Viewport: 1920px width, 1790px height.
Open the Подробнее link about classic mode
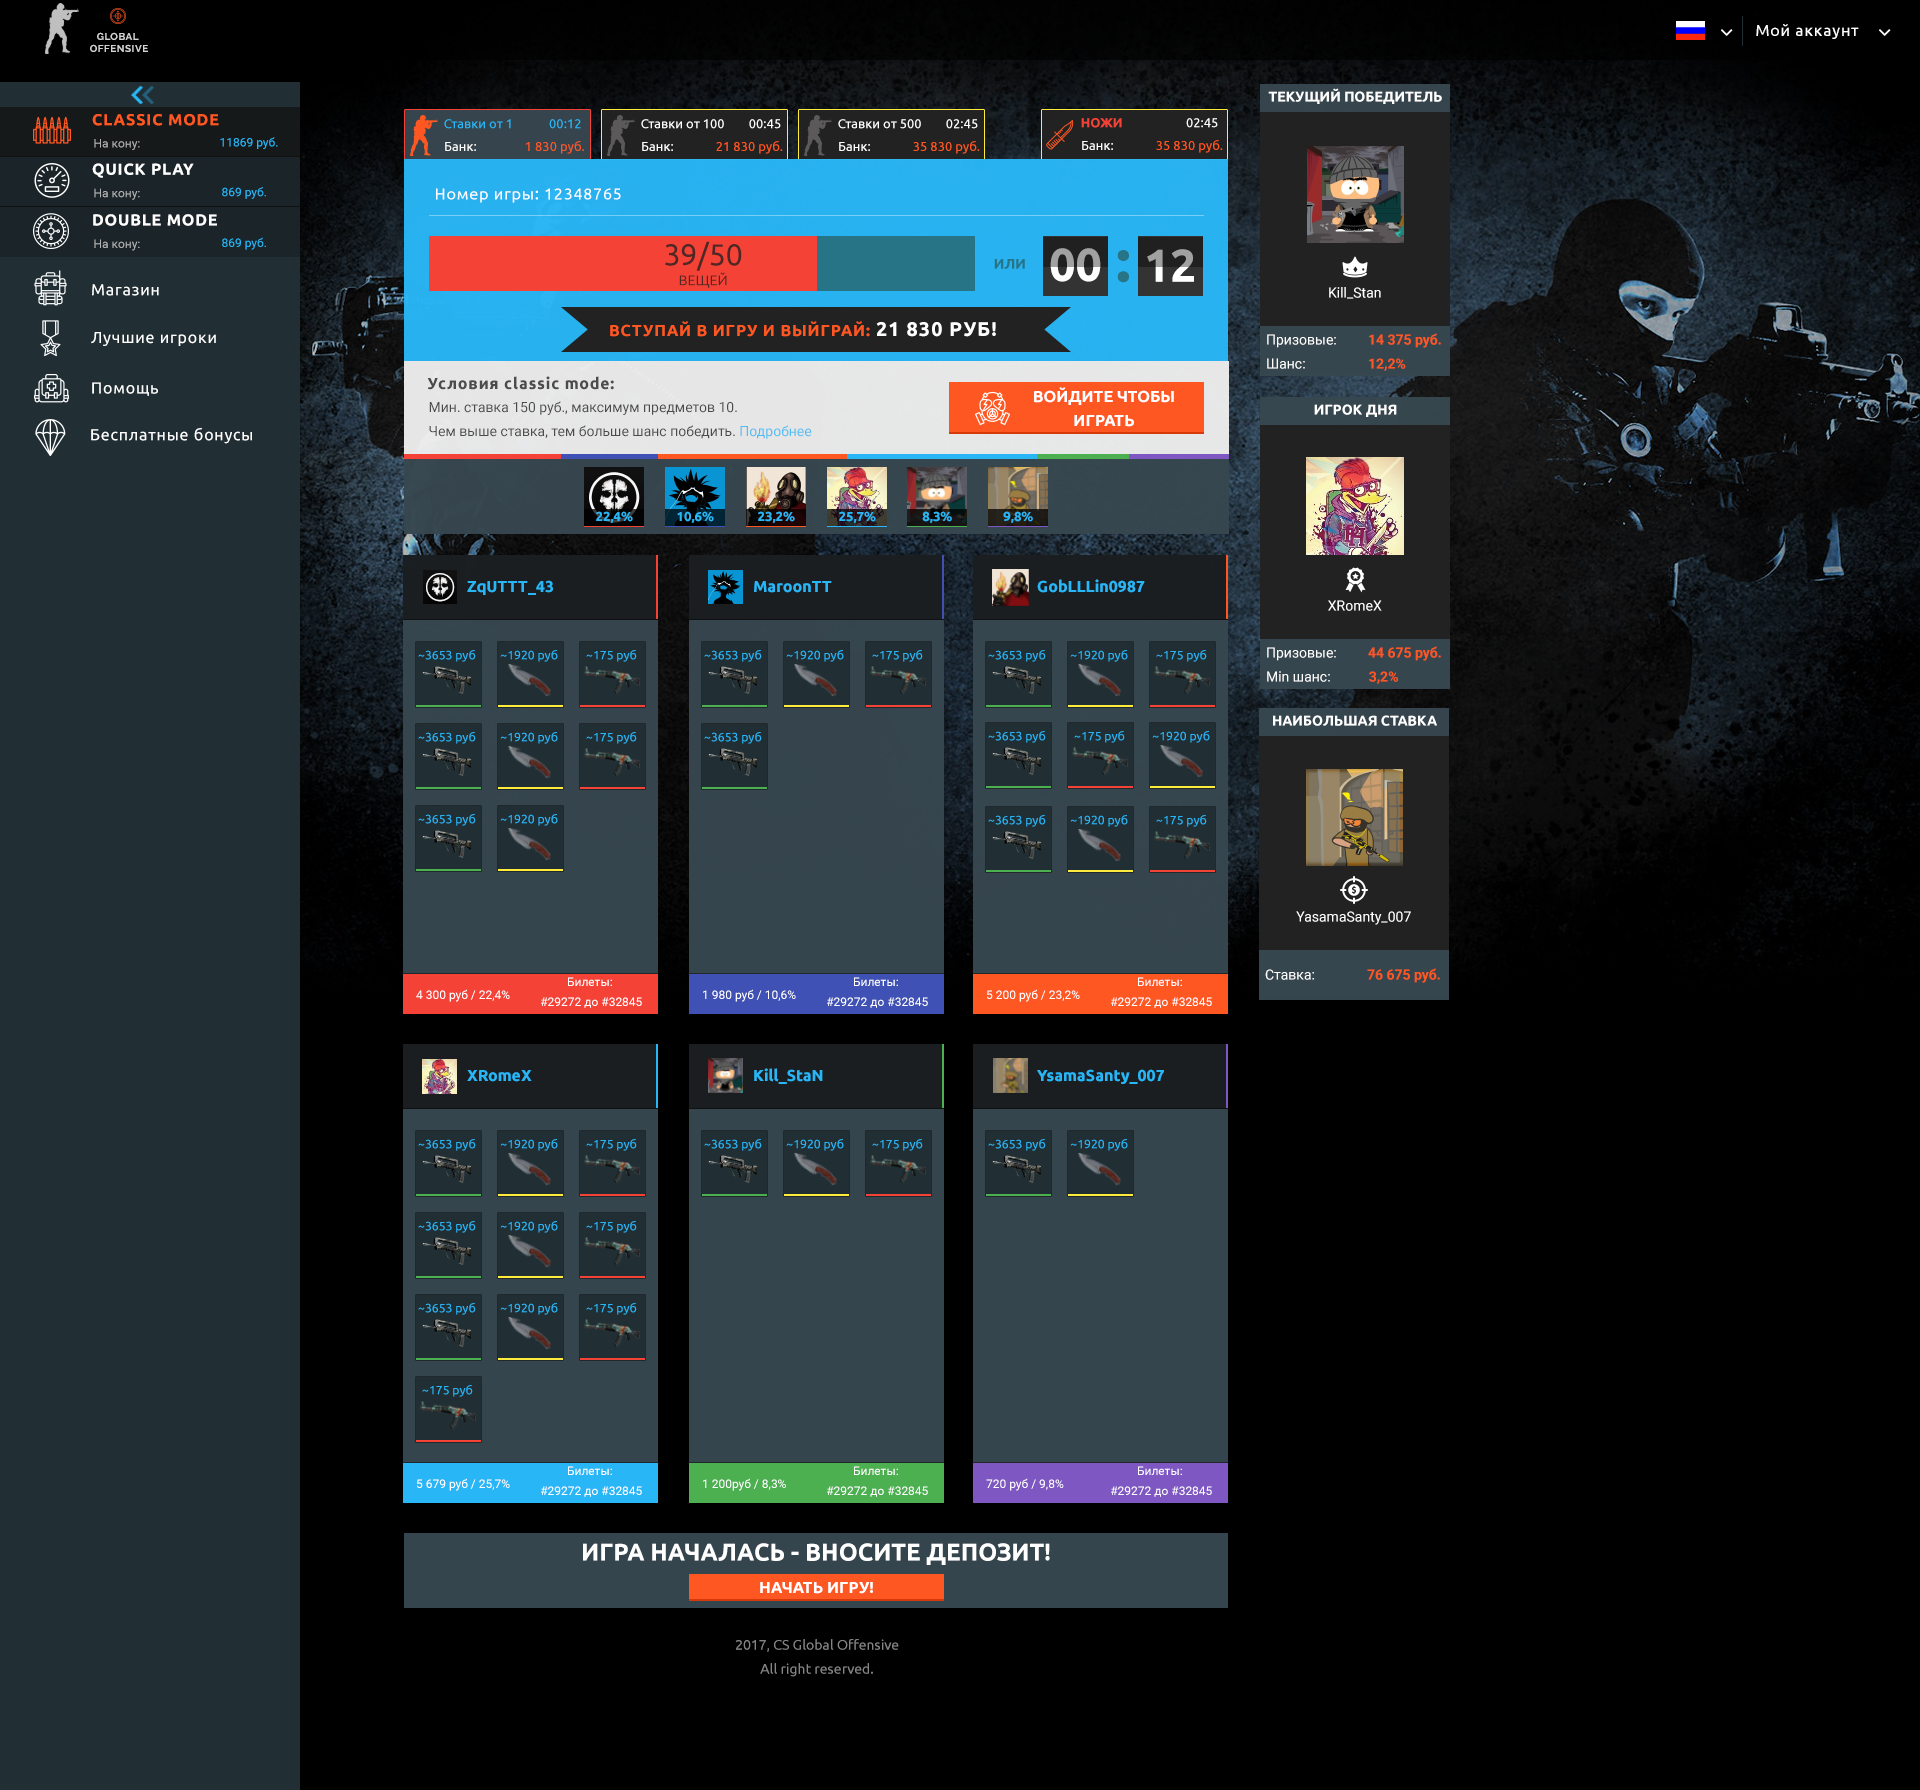(775, 431)
